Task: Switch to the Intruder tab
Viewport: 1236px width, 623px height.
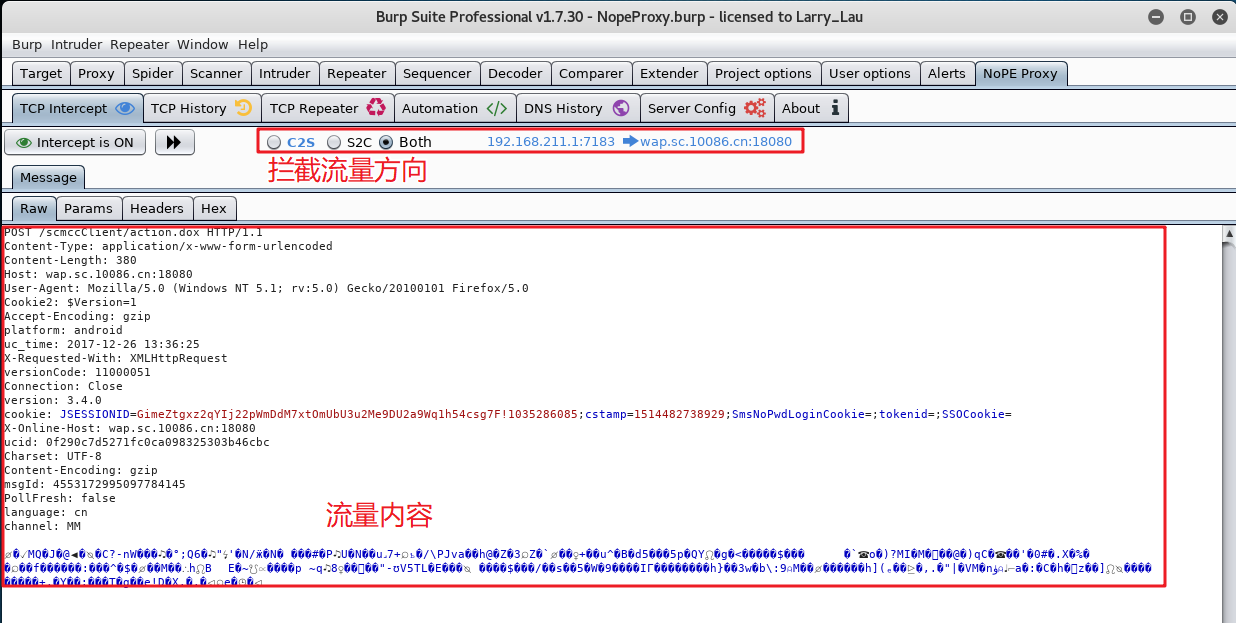Action: (x=285, y=73)
